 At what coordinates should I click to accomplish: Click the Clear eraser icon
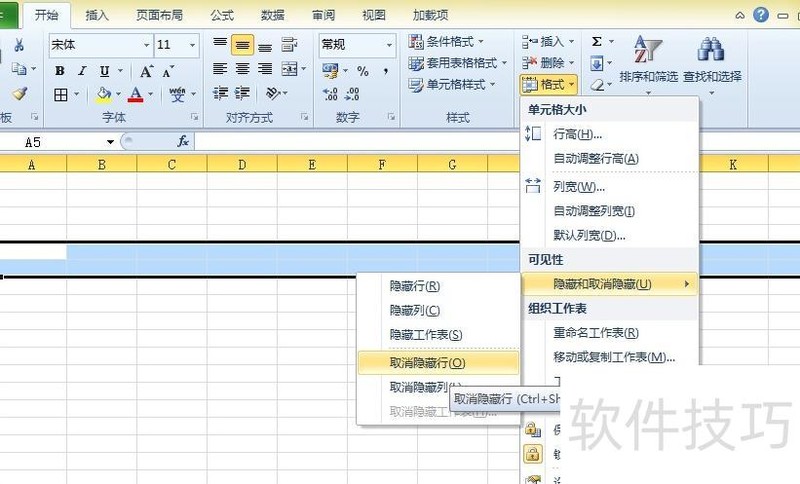click(597, 85)
